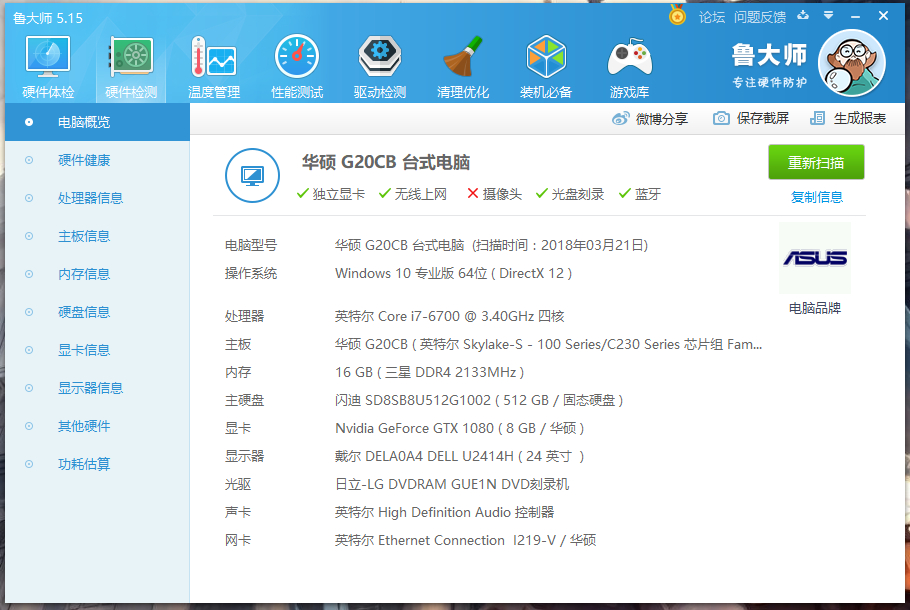Click the GeForce GTX 1080 graphics value
910x610 pixels.
460,428
